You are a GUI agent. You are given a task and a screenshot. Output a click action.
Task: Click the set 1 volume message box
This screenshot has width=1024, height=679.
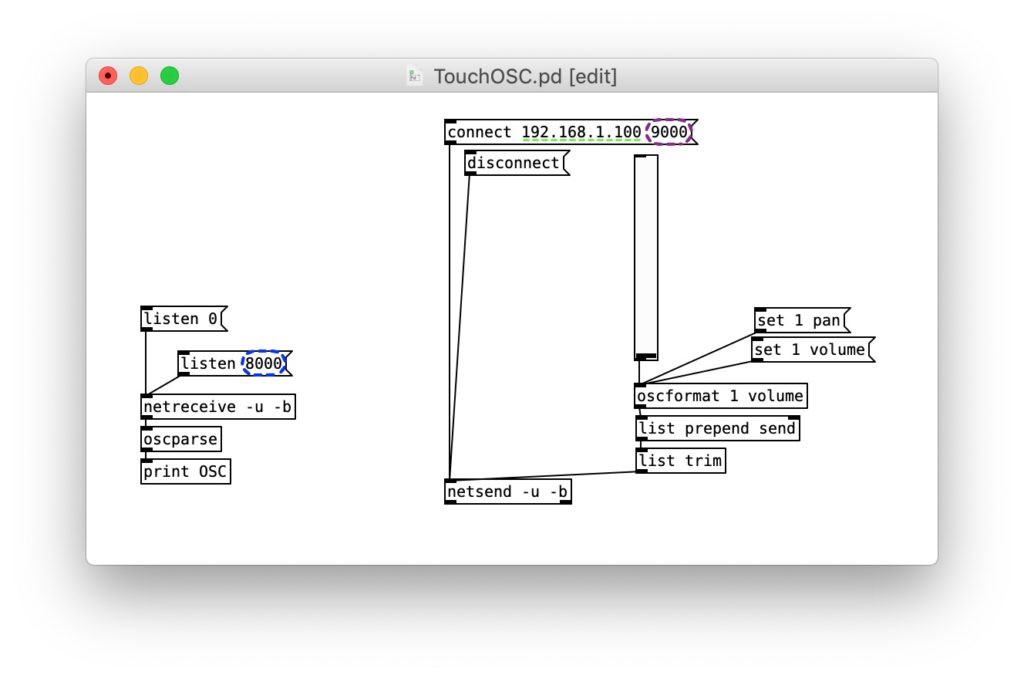tap(809, 350)
